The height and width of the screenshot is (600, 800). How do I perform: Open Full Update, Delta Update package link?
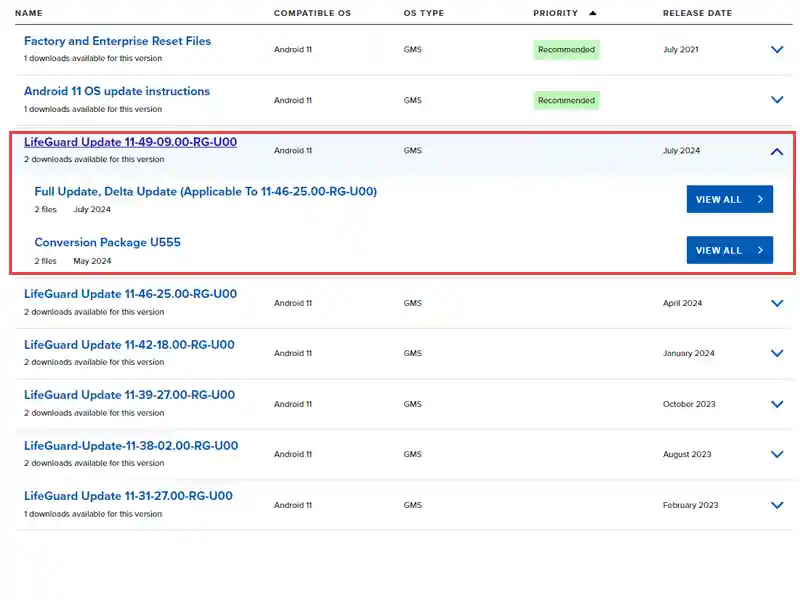coord(206,191)
